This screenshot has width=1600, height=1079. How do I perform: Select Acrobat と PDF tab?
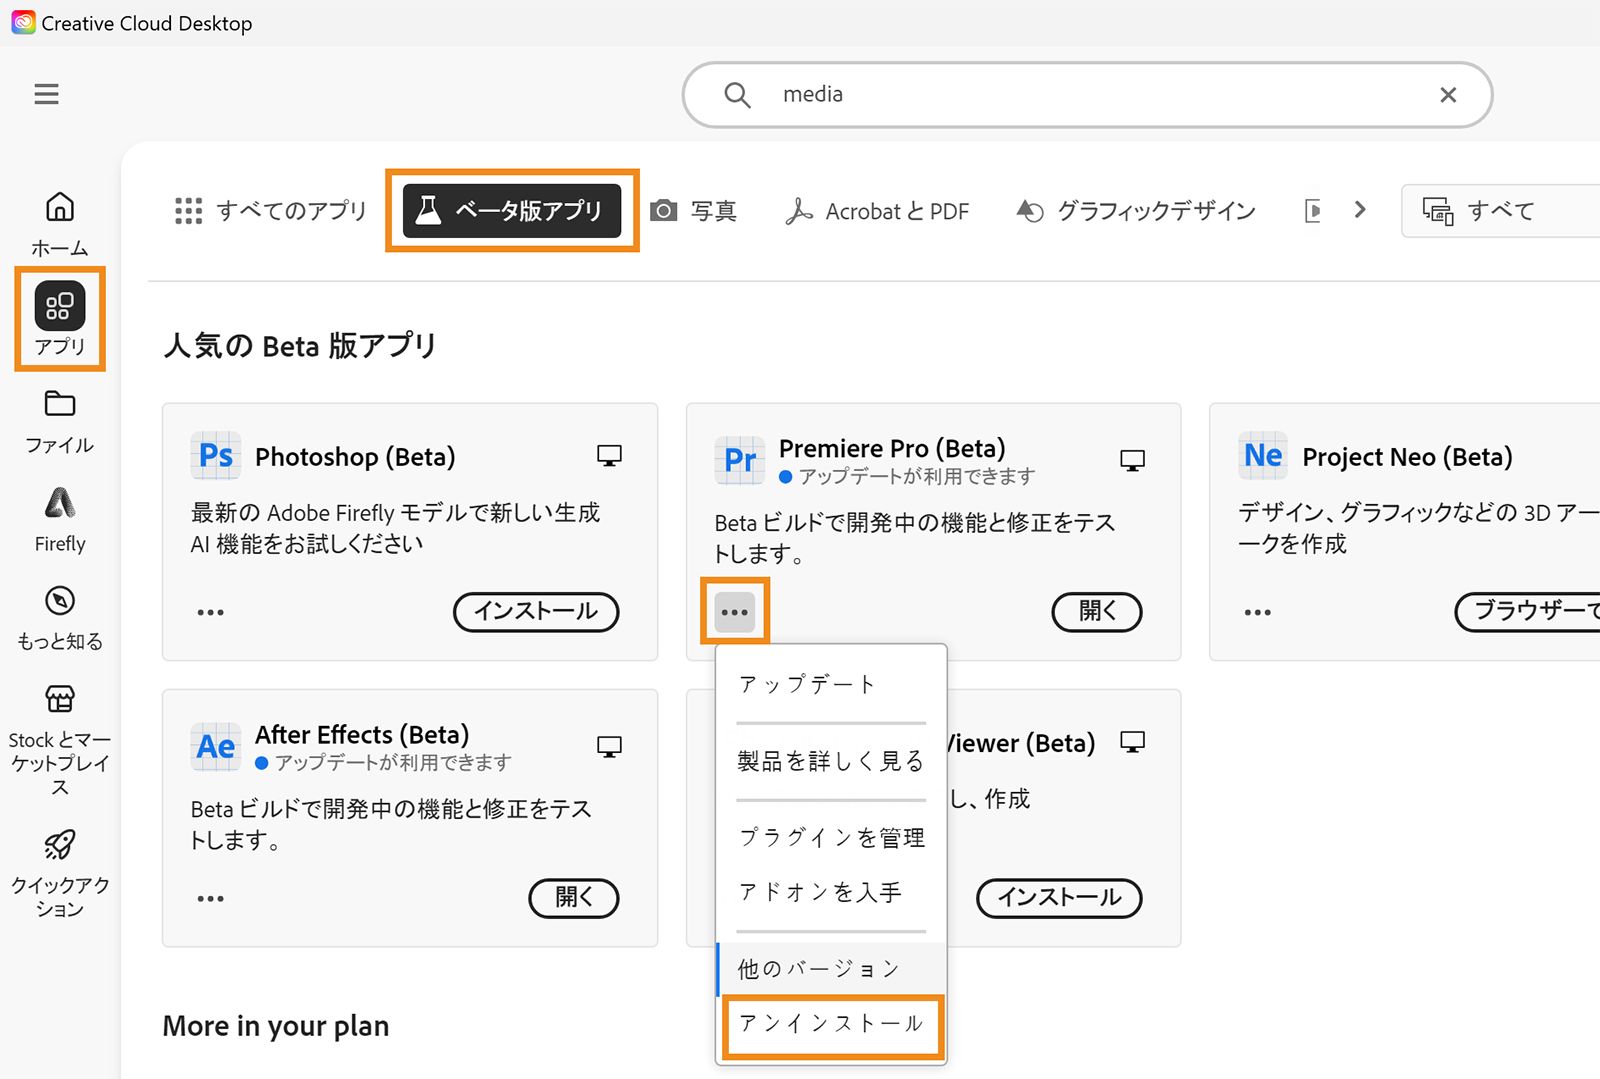tap(877, 211)
